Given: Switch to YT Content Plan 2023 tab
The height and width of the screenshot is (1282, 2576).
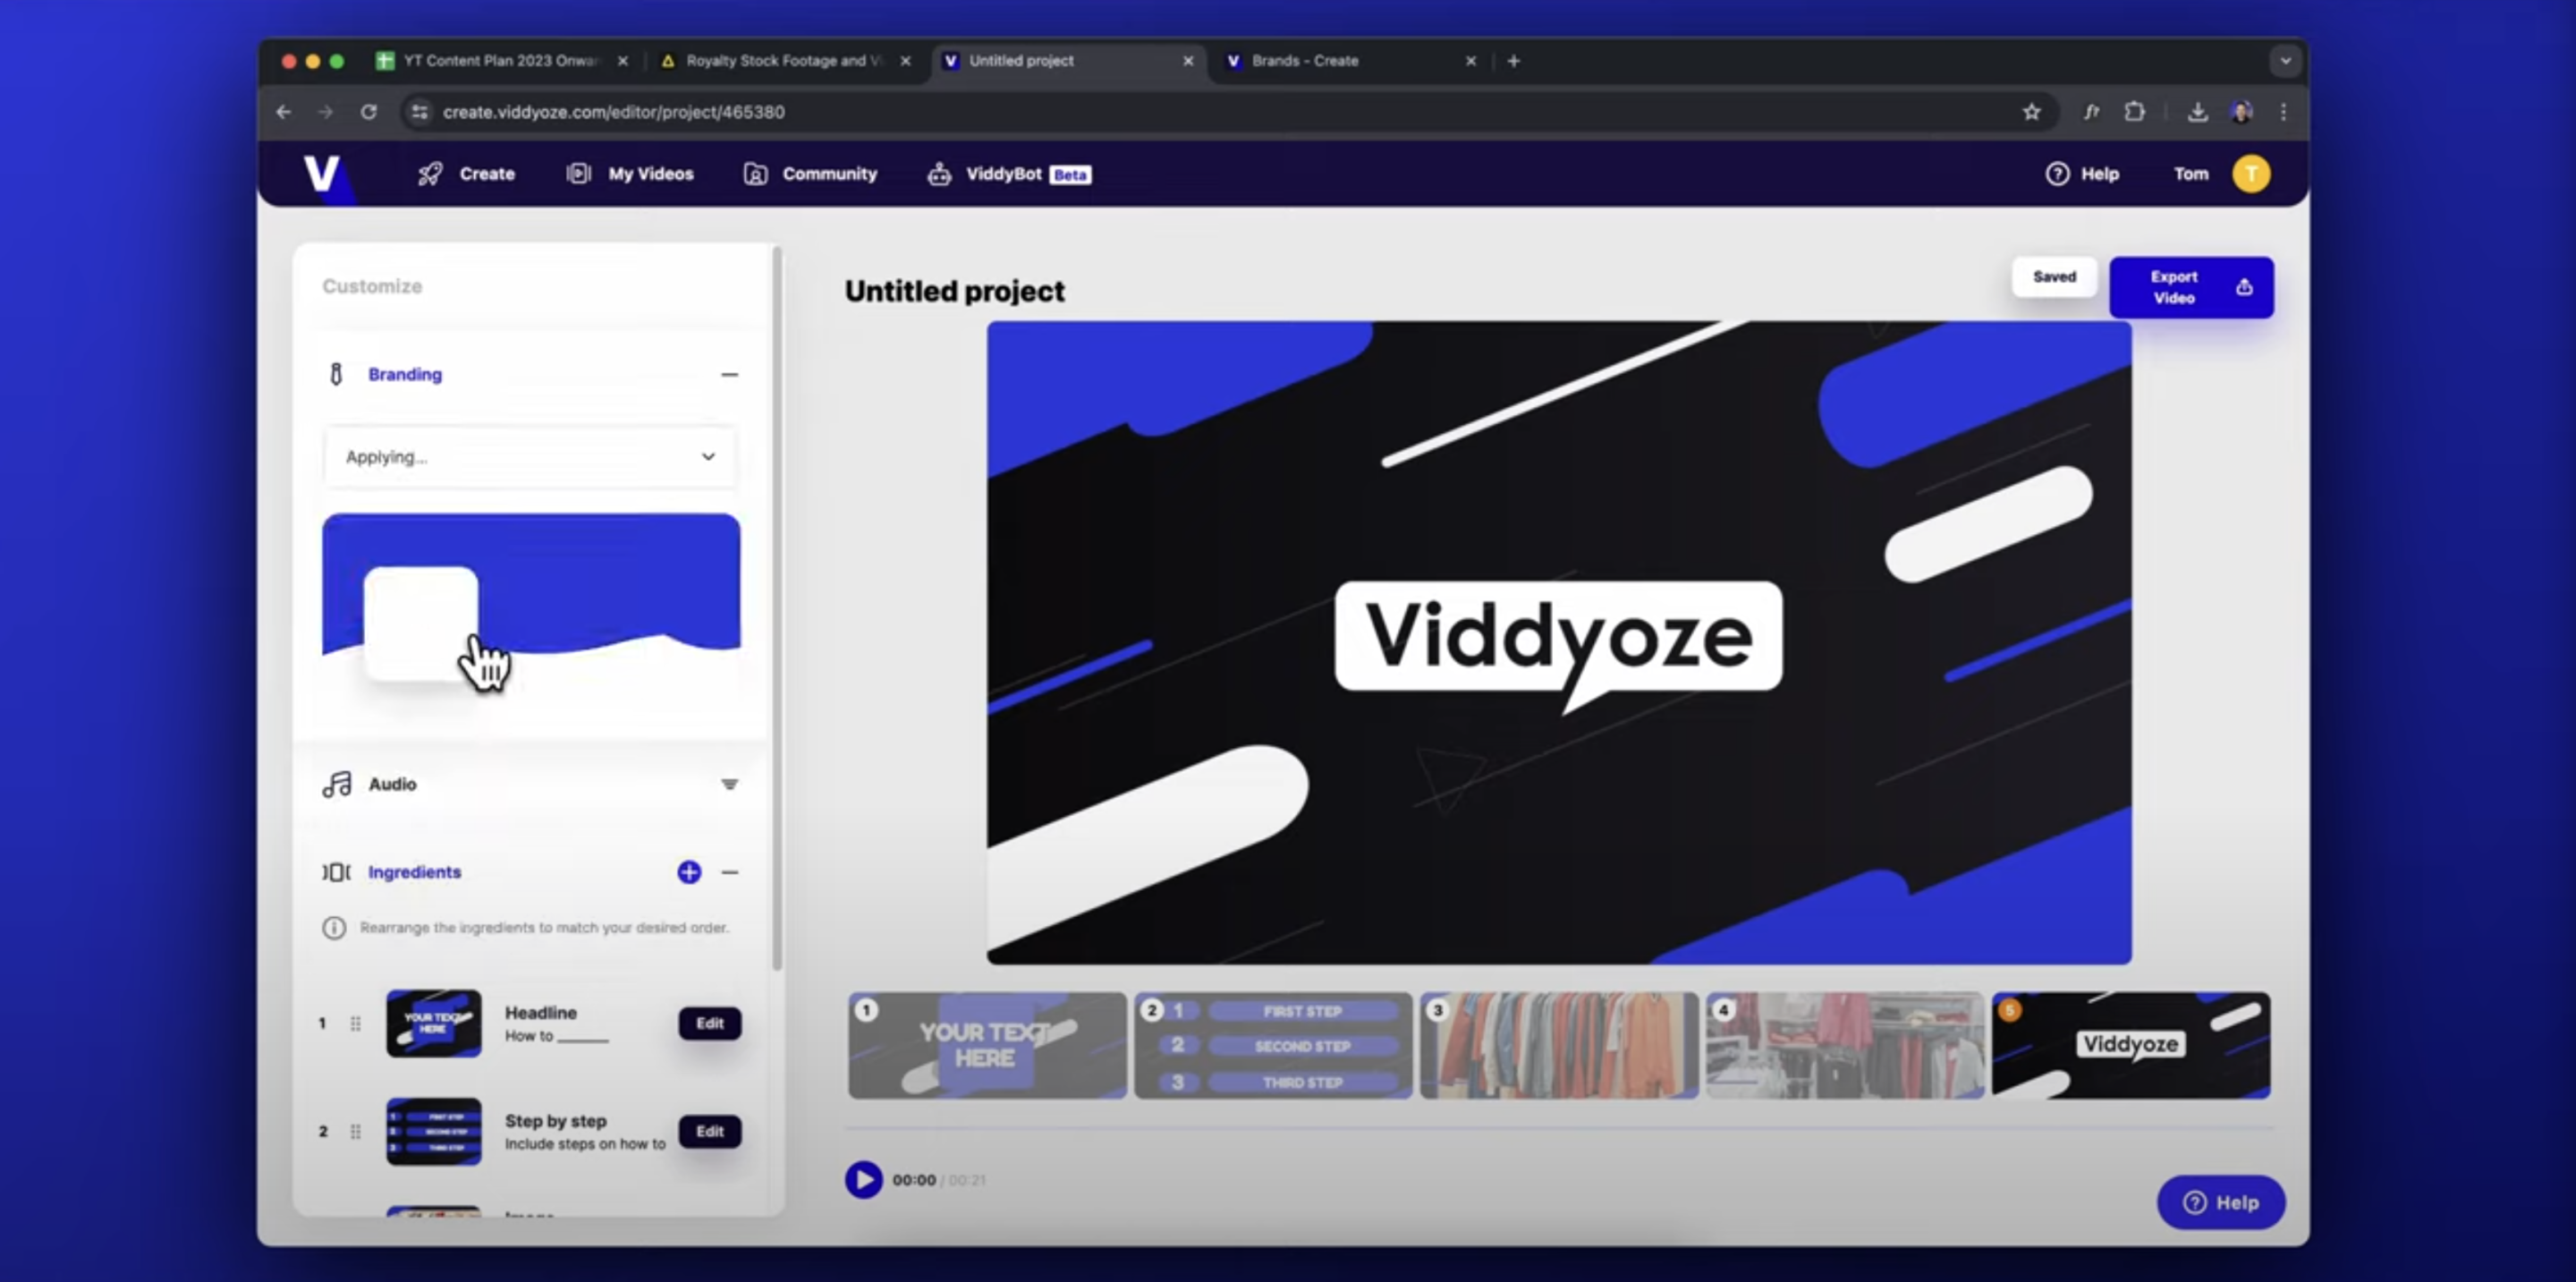Looking at the screenshot, I should [501, 61].
